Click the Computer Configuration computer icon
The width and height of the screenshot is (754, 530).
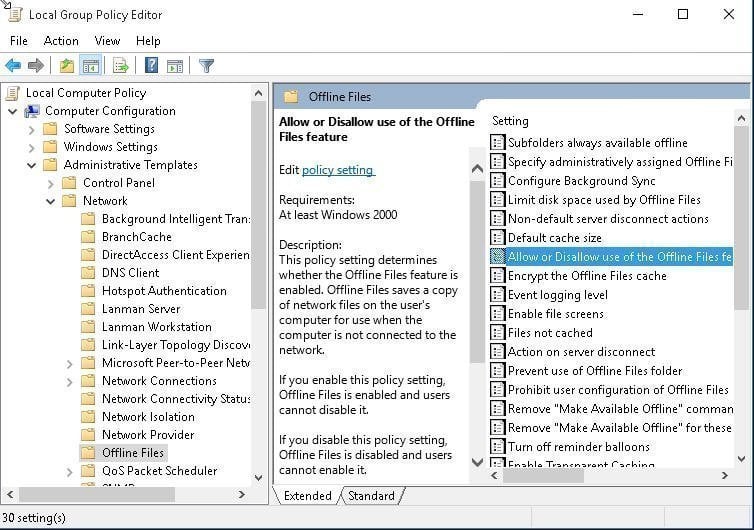[x=32, y=111]
